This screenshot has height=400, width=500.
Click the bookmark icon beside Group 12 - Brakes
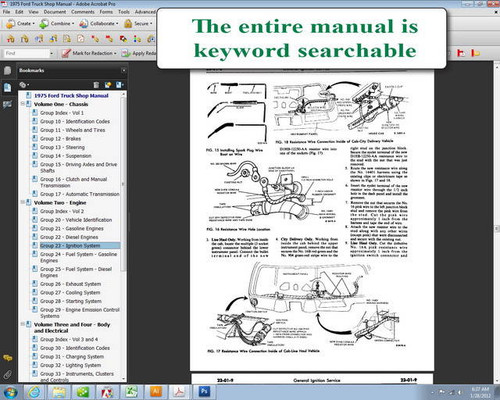click(35, 138)
